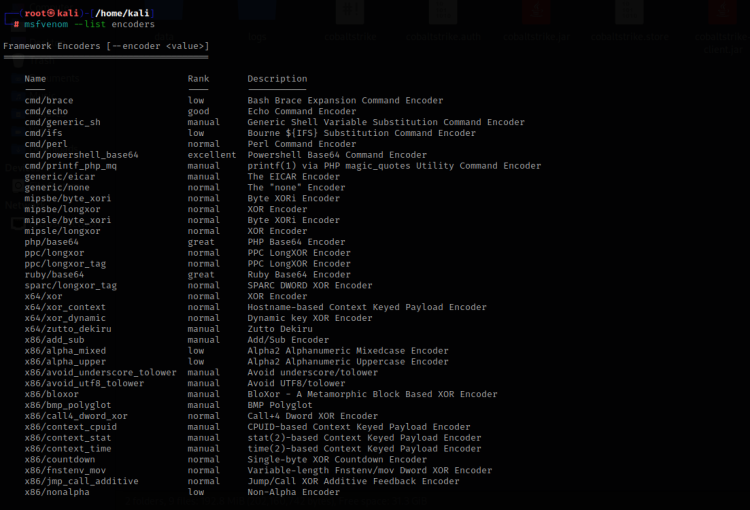Select the 'cmd/printf_php_mq' encoder name
The height and width of the screenshot is (510, 750).
71,166
